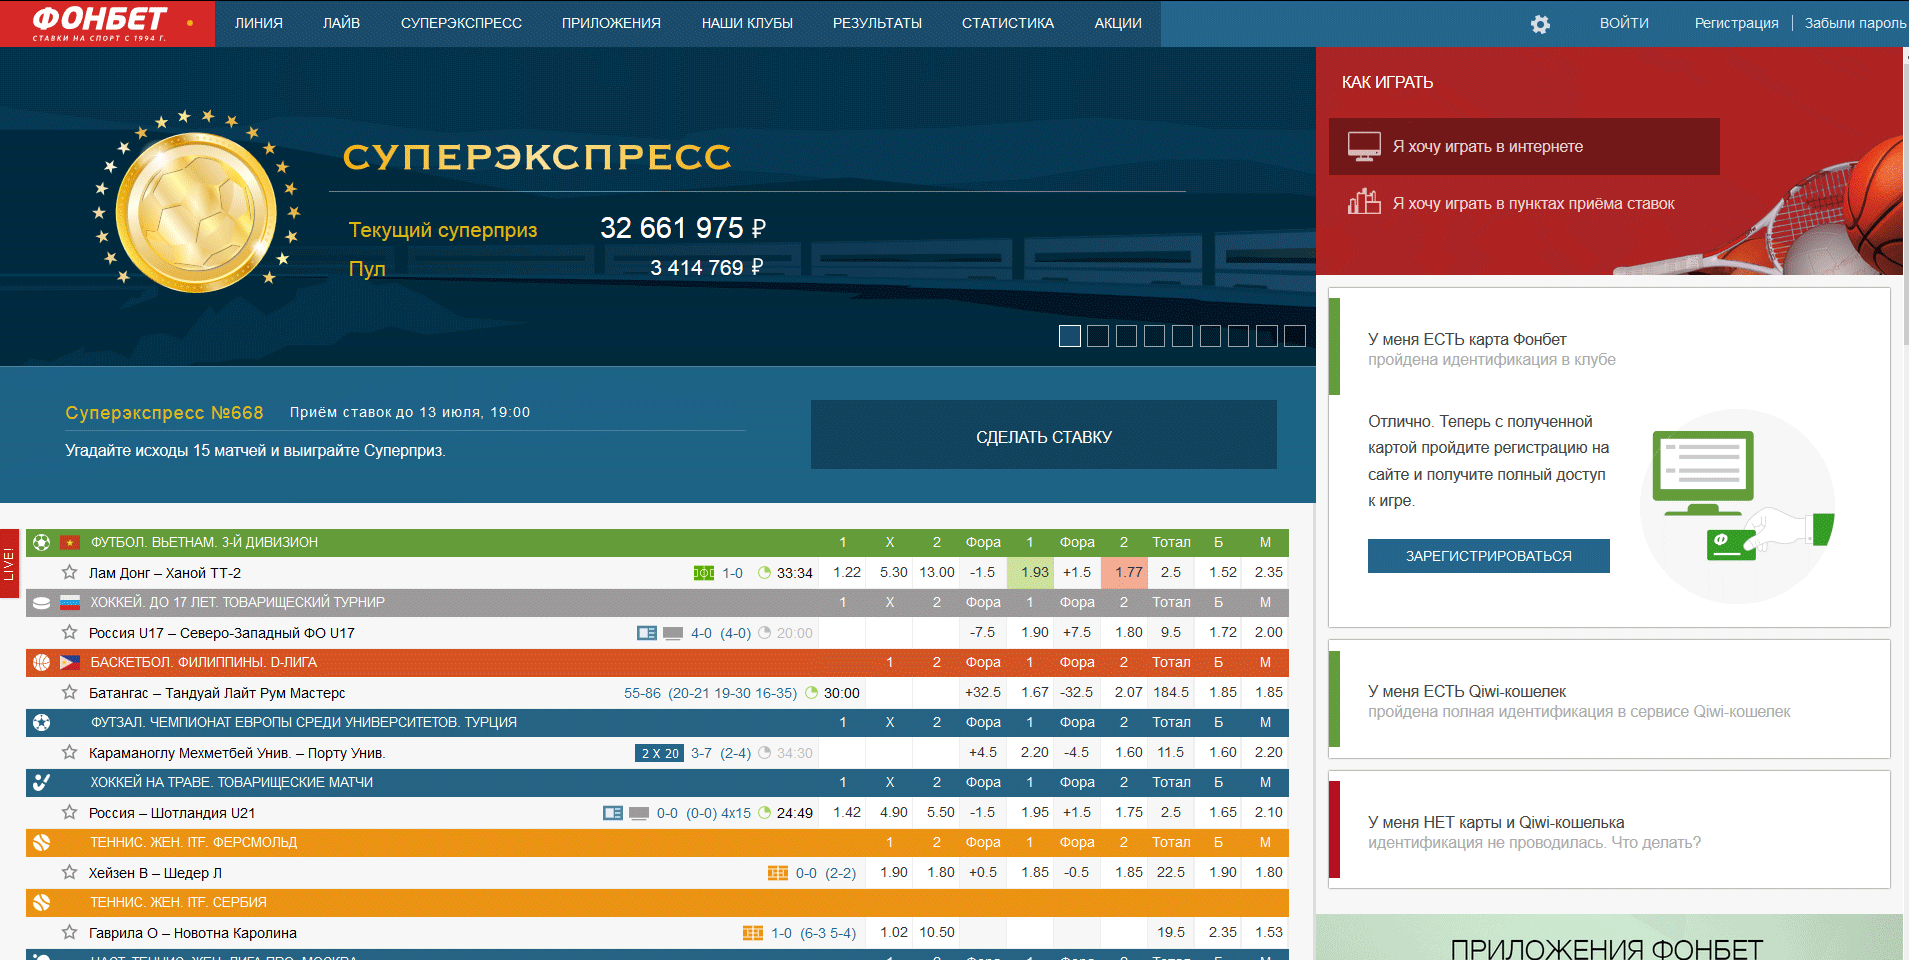Open РЕЗУЛЬТАТЫ page
The height and width of the screenshot is (960, 1909).
pyautogui.click(x=877, y=23)
